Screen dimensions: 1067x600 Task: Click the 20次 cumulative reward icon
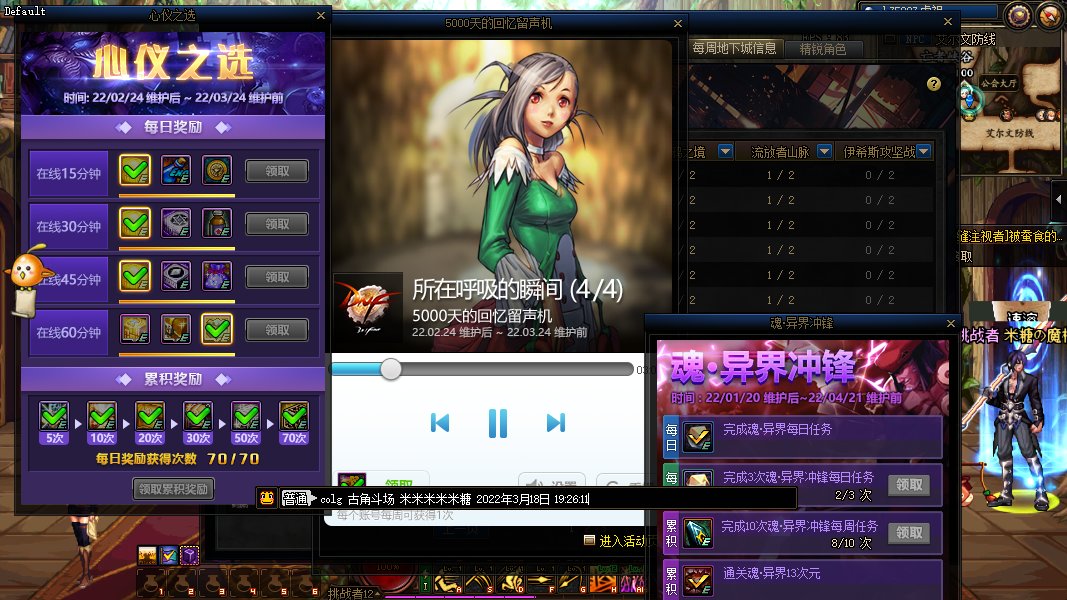pyautogui.click(x=150, y=416)
